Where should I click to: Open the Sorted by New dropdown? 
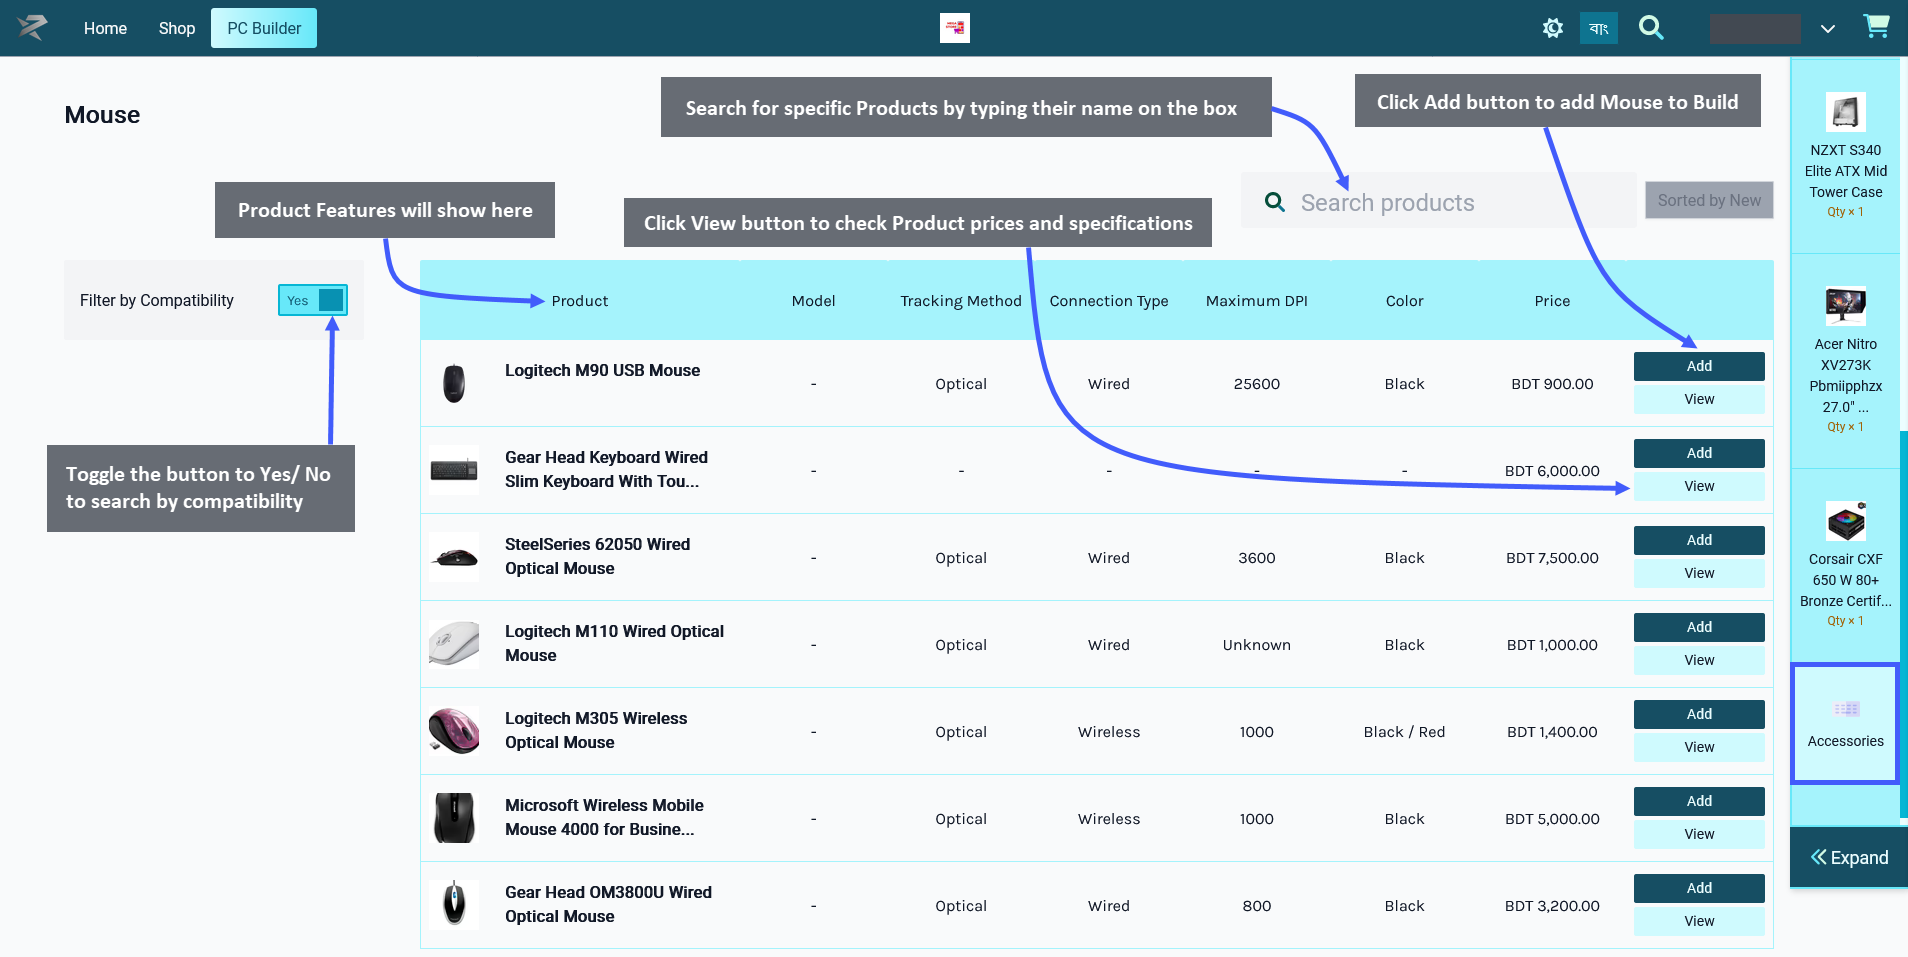pos(1709,200)
